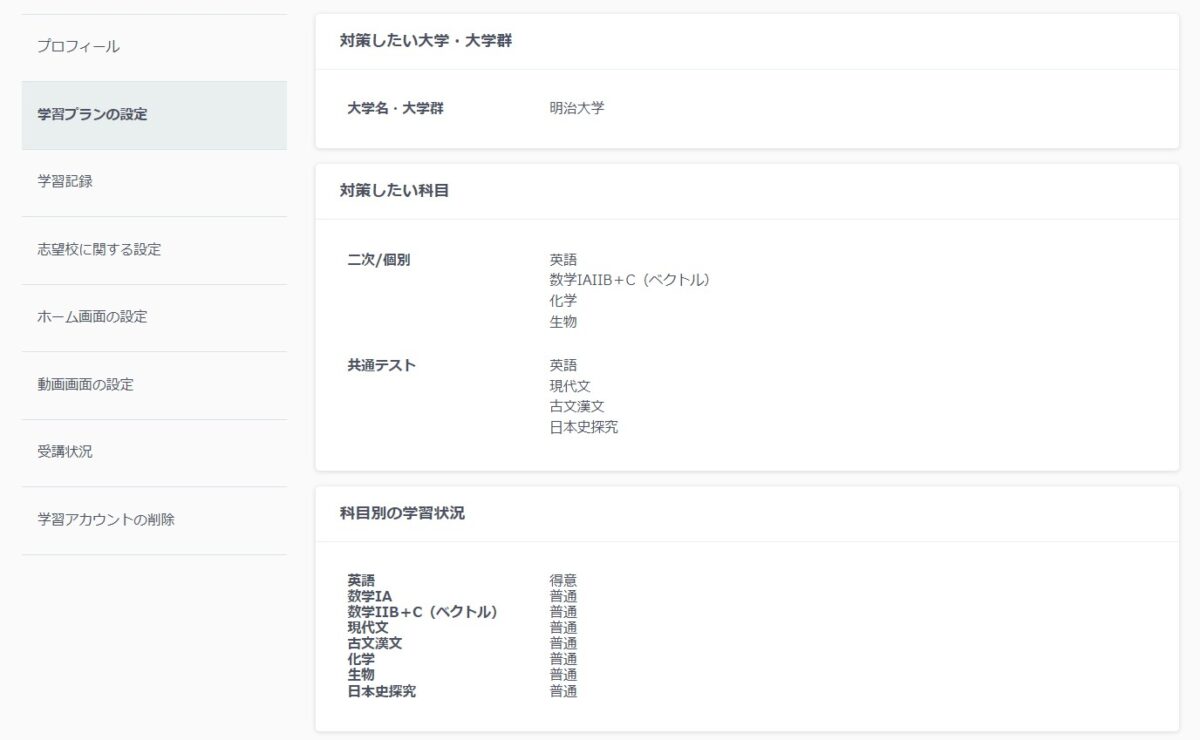Open the プロフィール sidebar menu item

(154, 47)
